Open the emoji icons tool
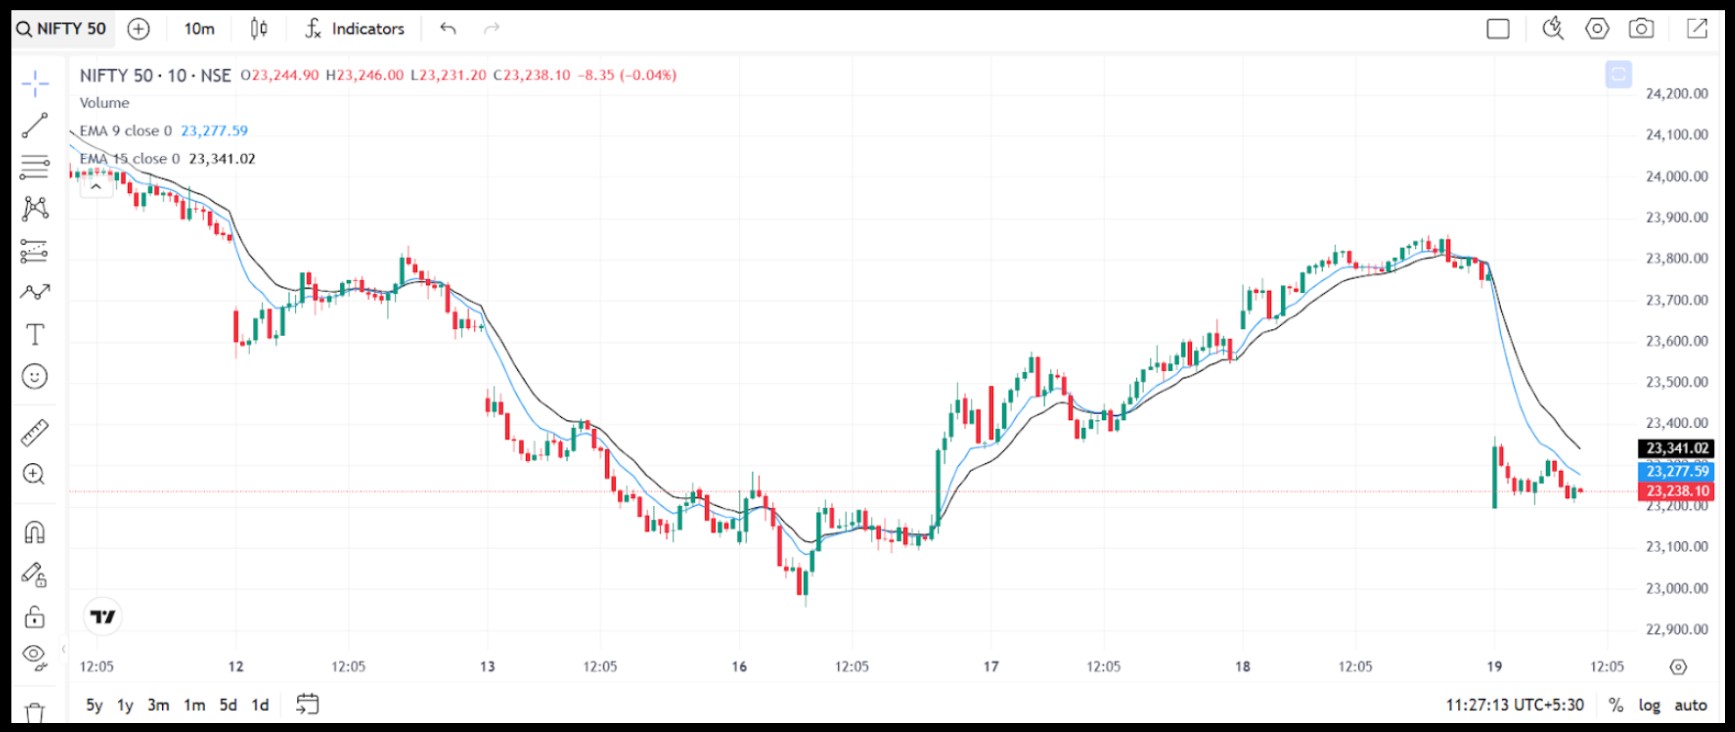This screenshot has width=1735, height=732. pos(35,376)
